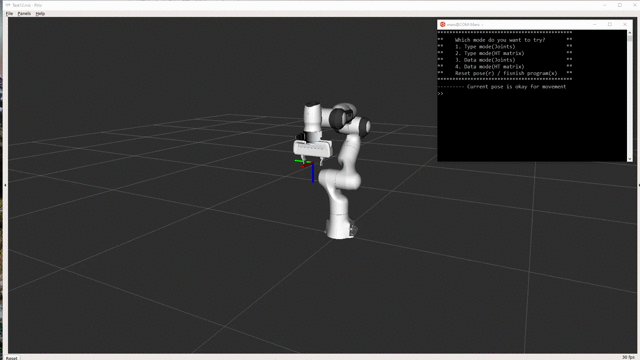Image resolution: width=640 pixels, height=360 pixels.
Task: Open the Panels menu
Action: [24, 13]
